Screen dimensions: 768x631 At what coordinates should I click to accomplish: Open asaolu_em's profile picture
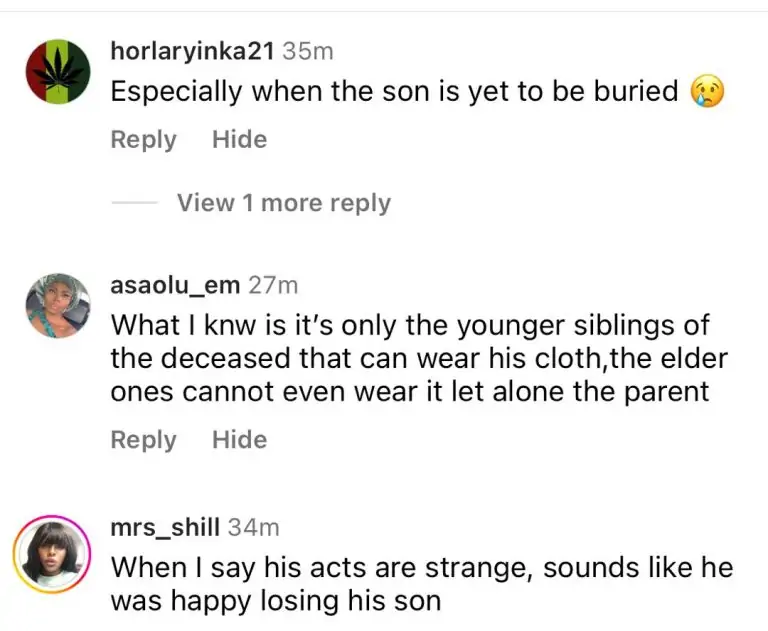(x=55, y=306)
